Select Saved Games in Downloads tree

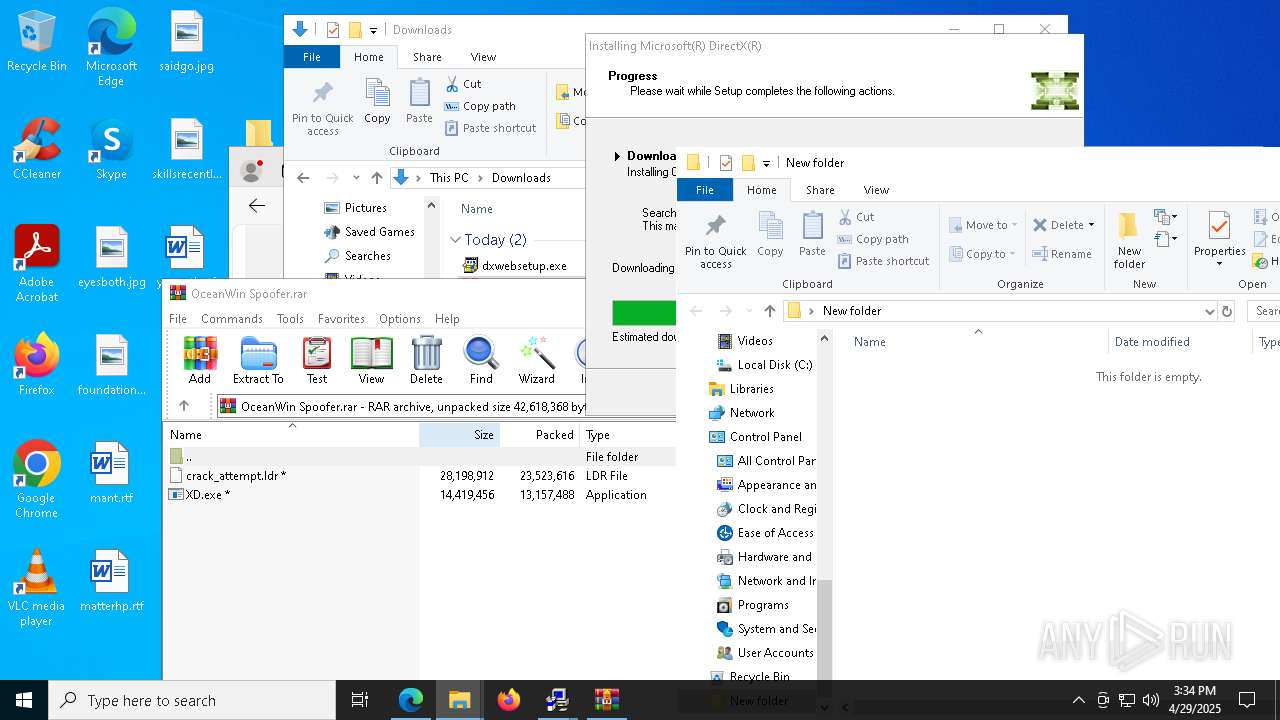coord(369,232)
